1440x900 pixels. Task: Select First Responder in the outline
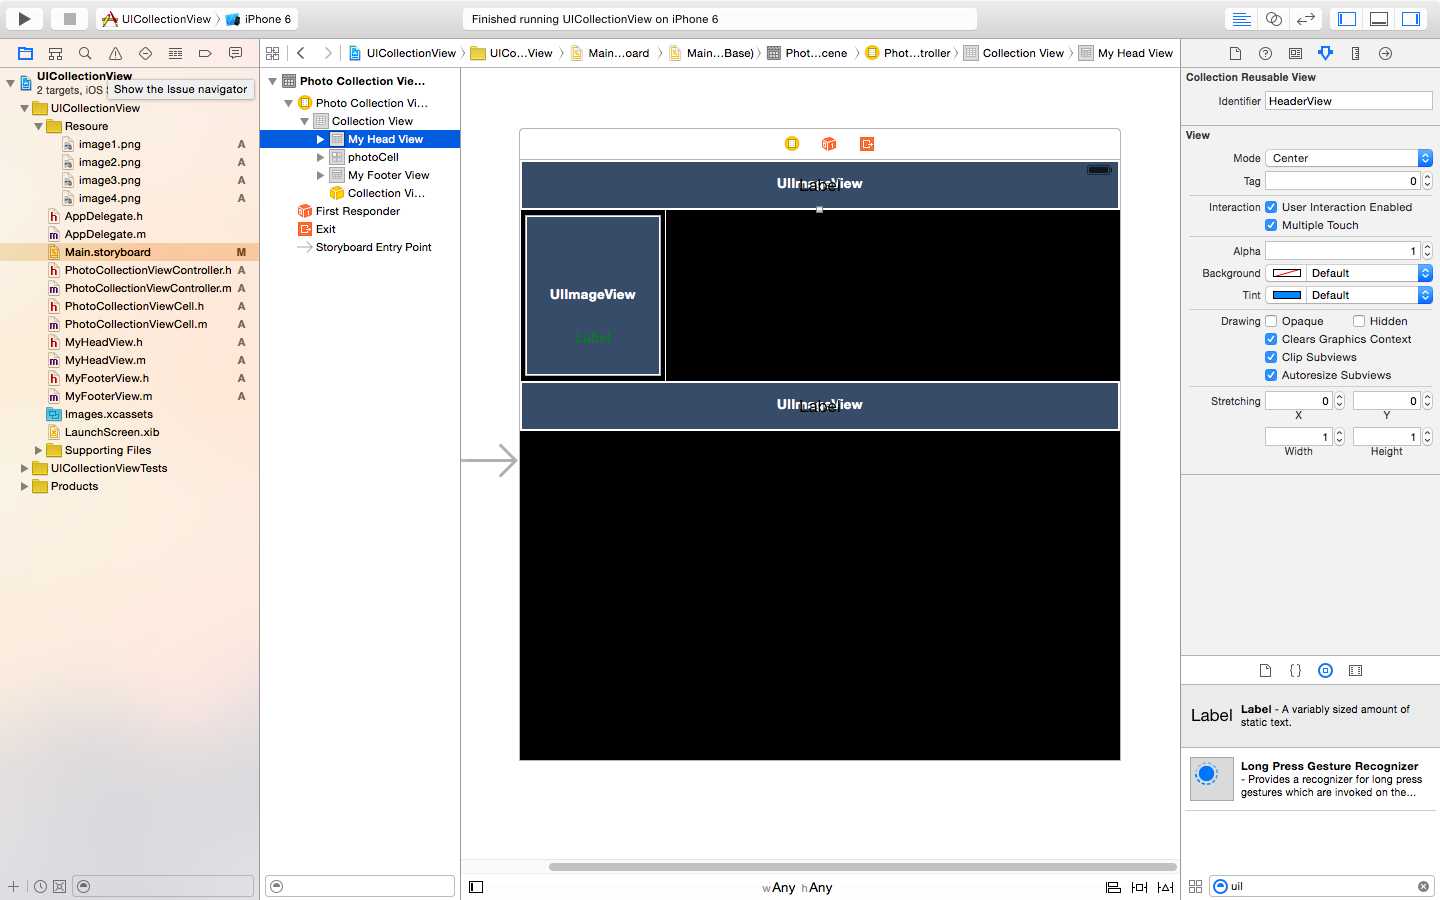pos(357,211)
